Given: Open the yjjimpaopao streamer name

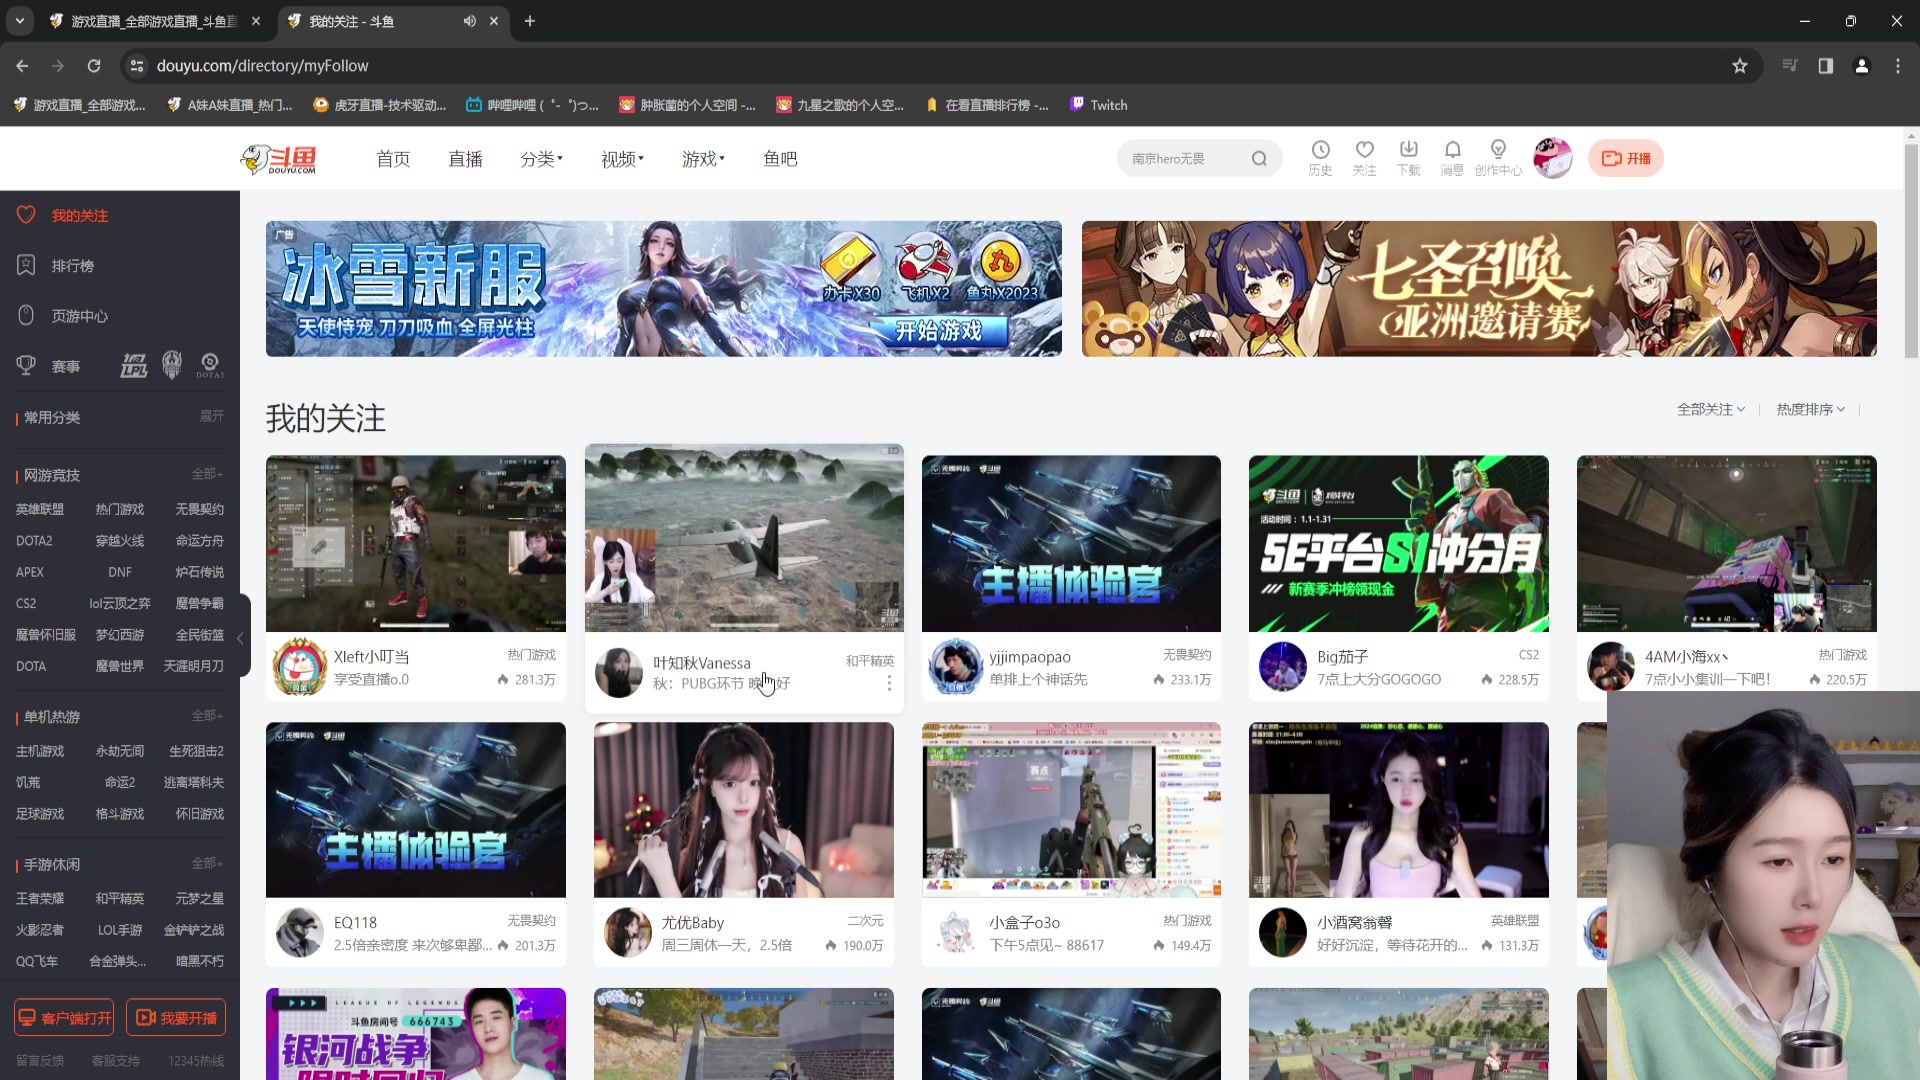Looking at the screenshot, I should click(x=1030, y=657).
